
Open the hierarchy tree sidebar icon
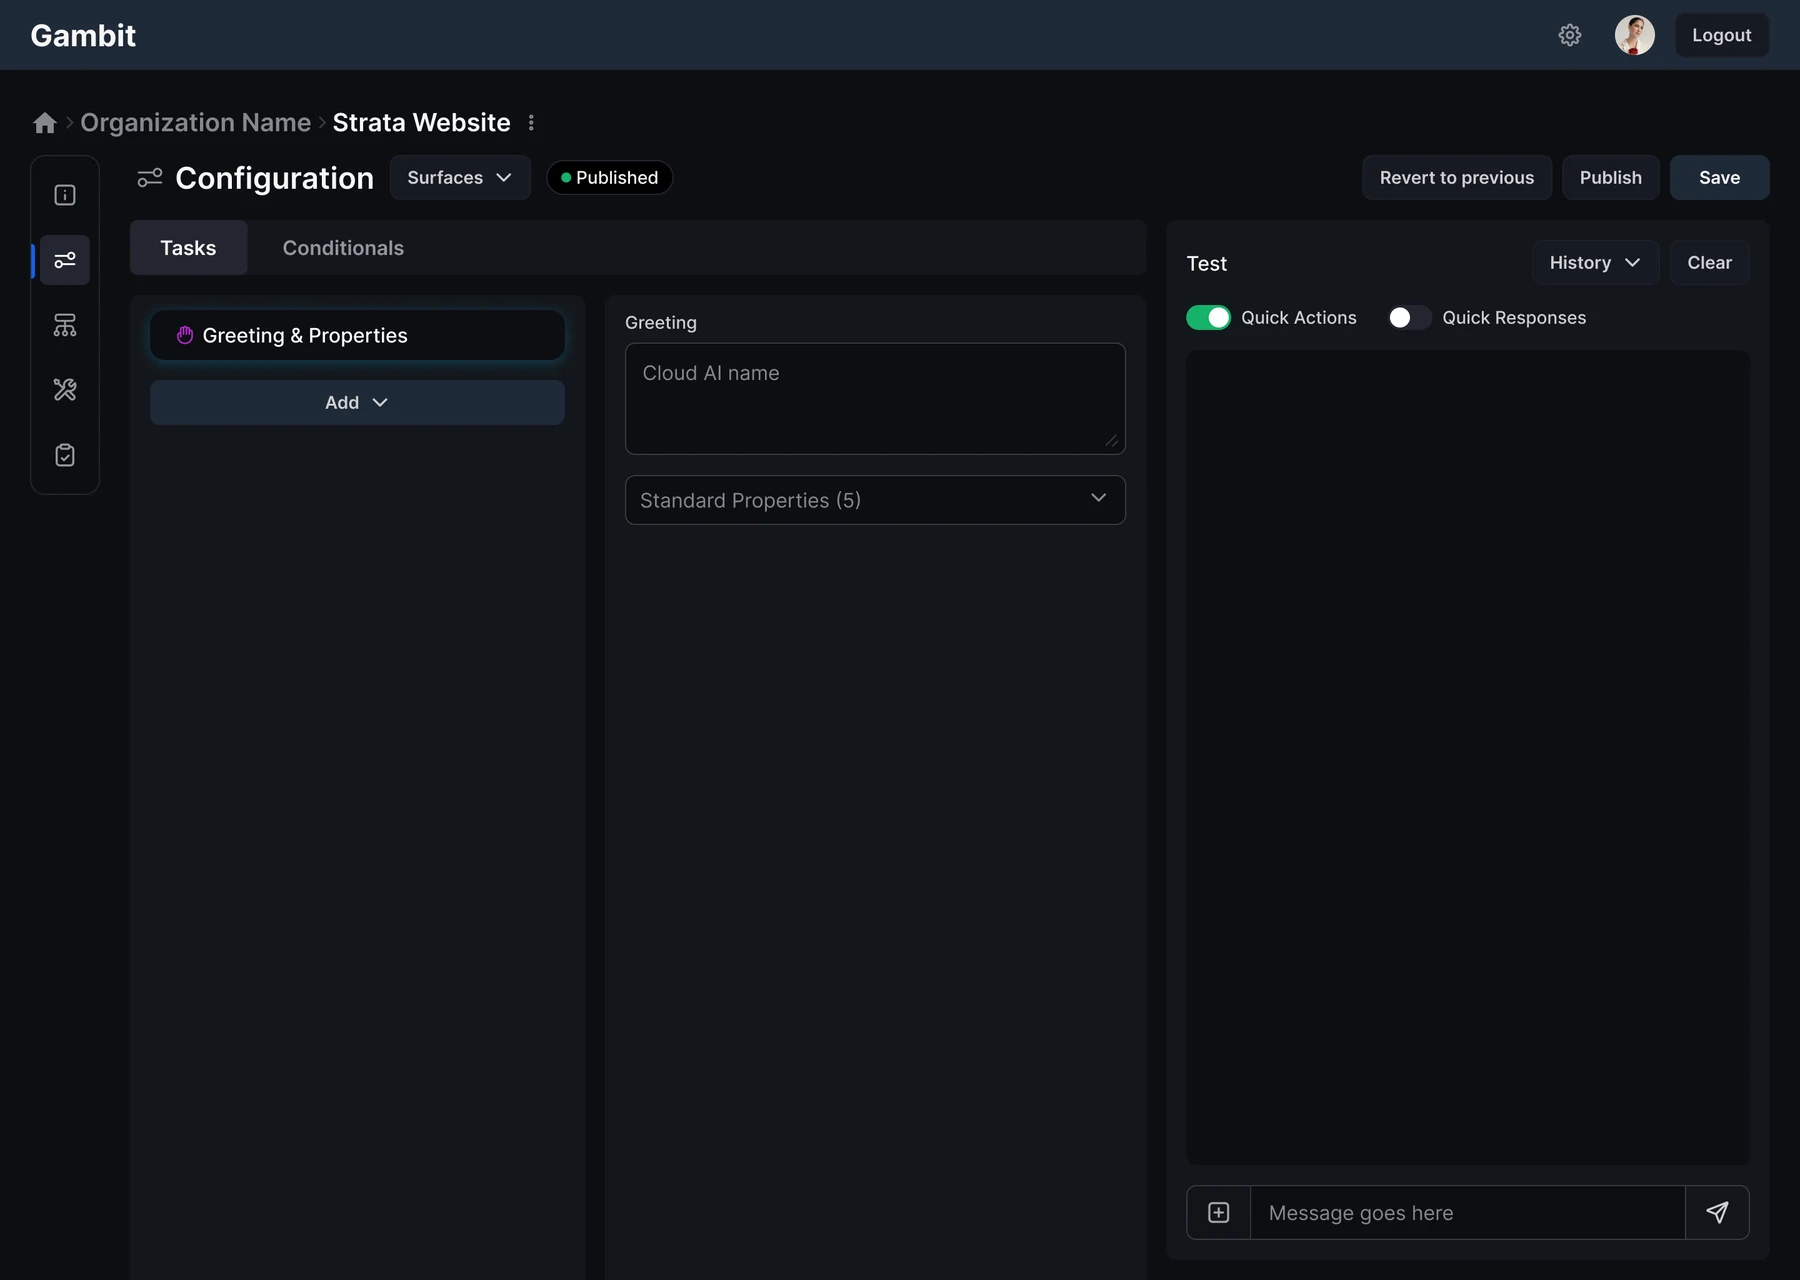(x=65, y=325)
